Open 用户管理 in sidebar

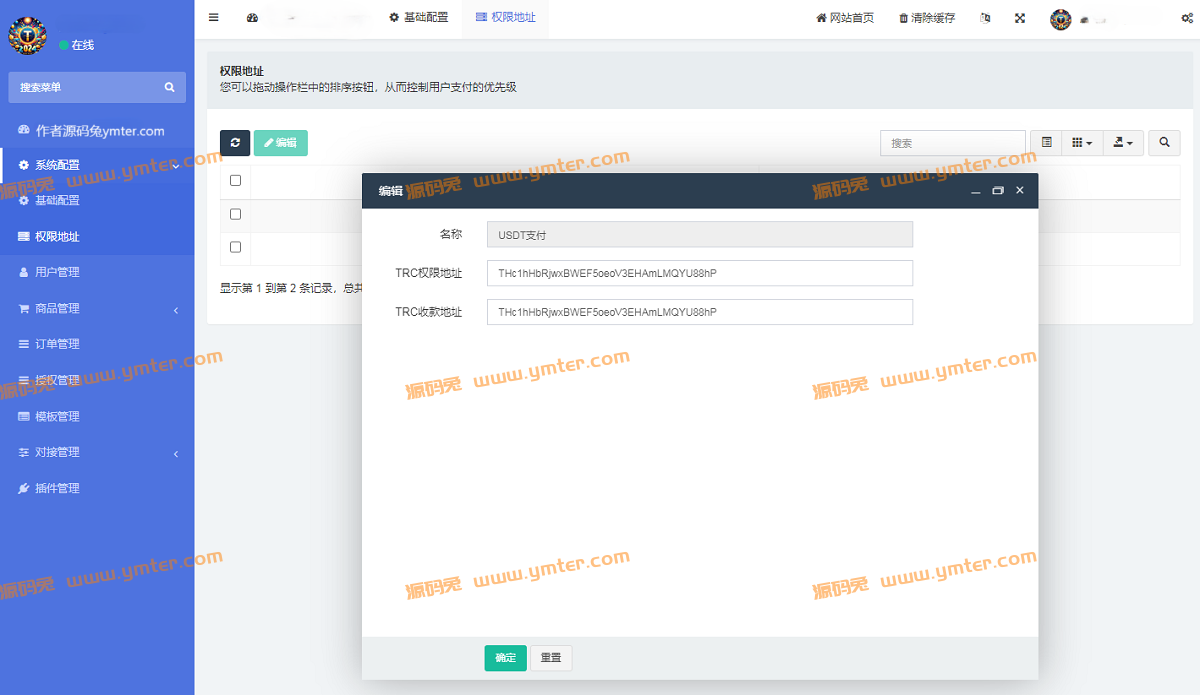click(97, 272)
